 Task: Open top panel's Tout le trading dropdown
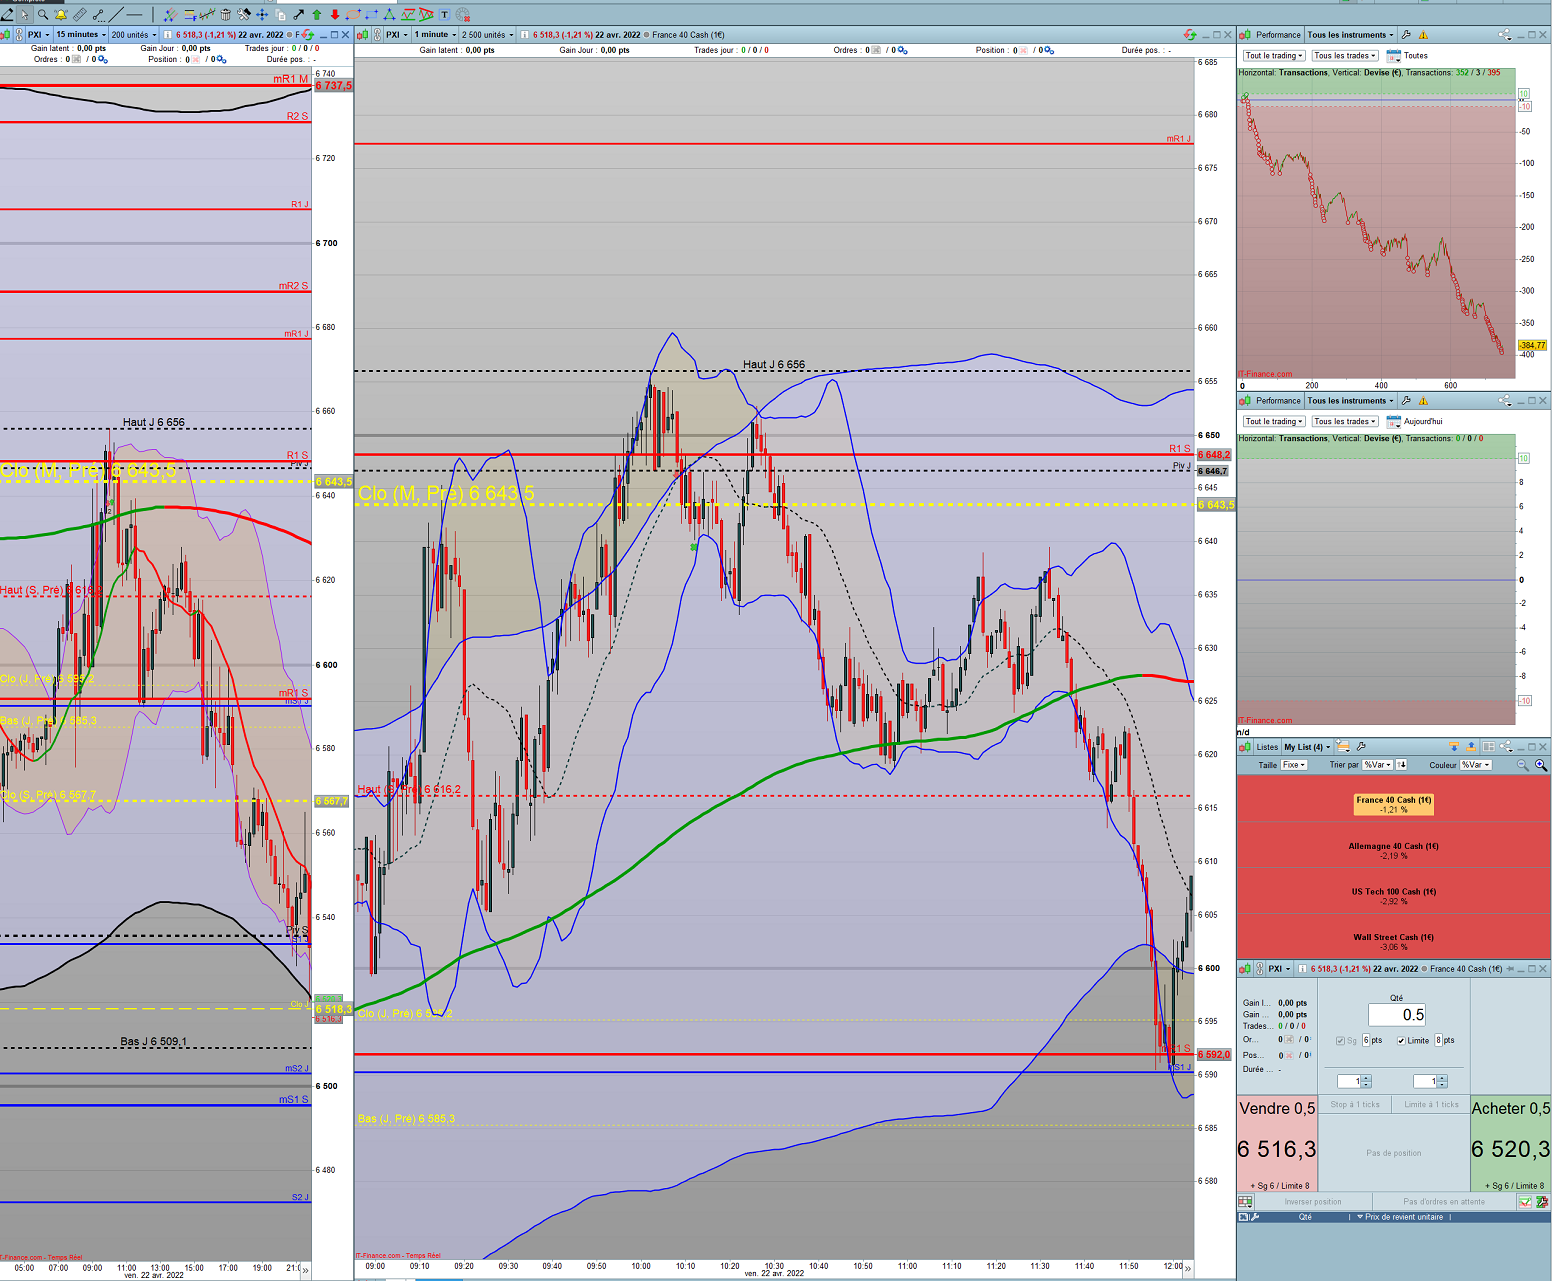pos(1274,56)
